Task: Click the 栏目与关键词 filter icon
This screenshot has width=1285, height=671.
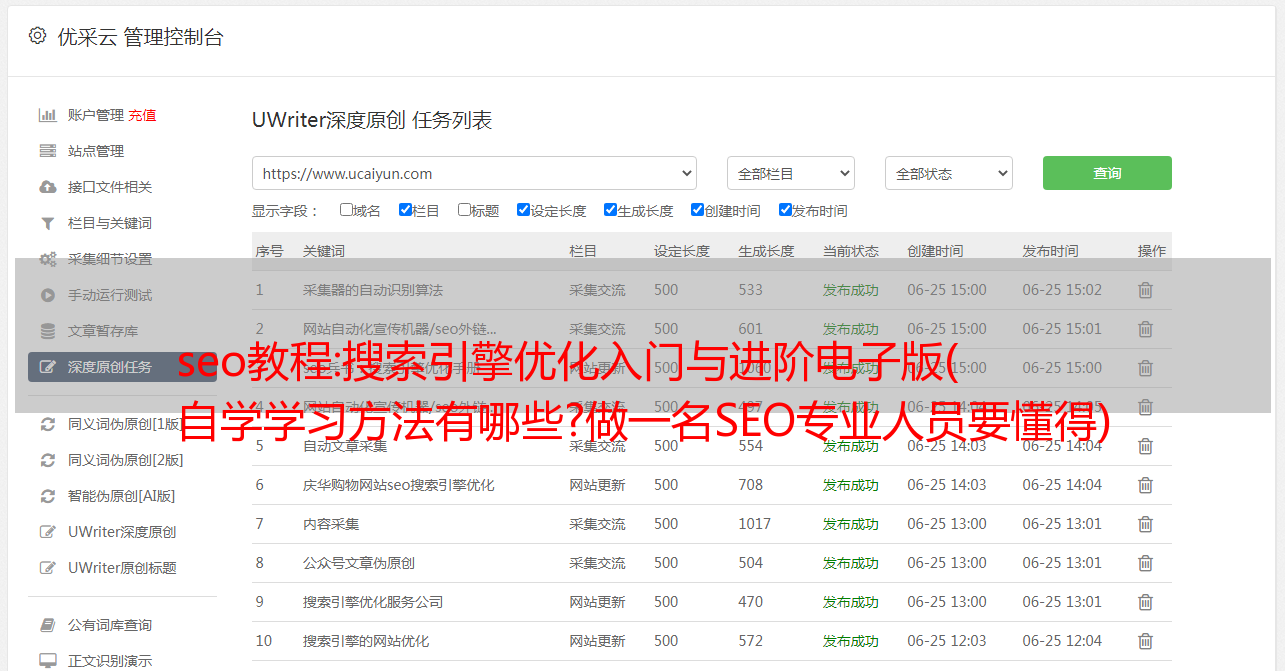Action: pyautogui.click(x=47, y=223)
